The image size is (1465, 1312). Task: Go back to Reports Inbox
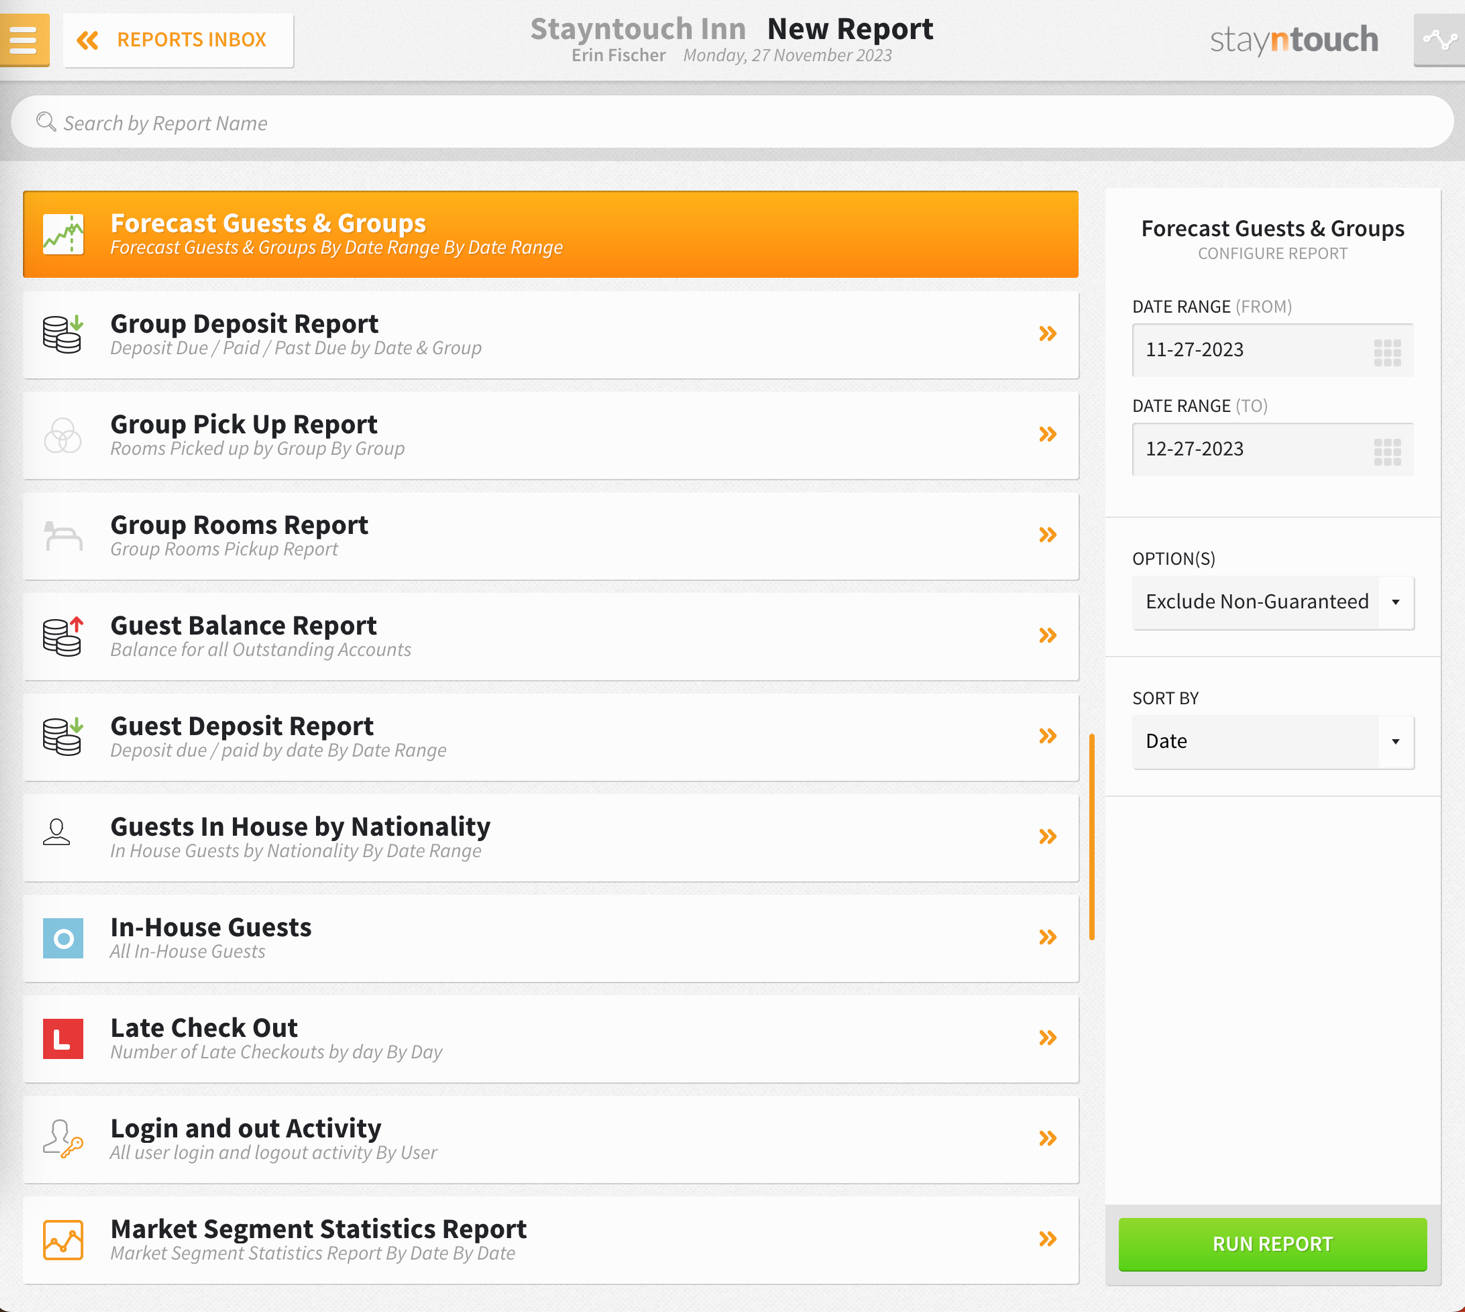tap(179, 40)
